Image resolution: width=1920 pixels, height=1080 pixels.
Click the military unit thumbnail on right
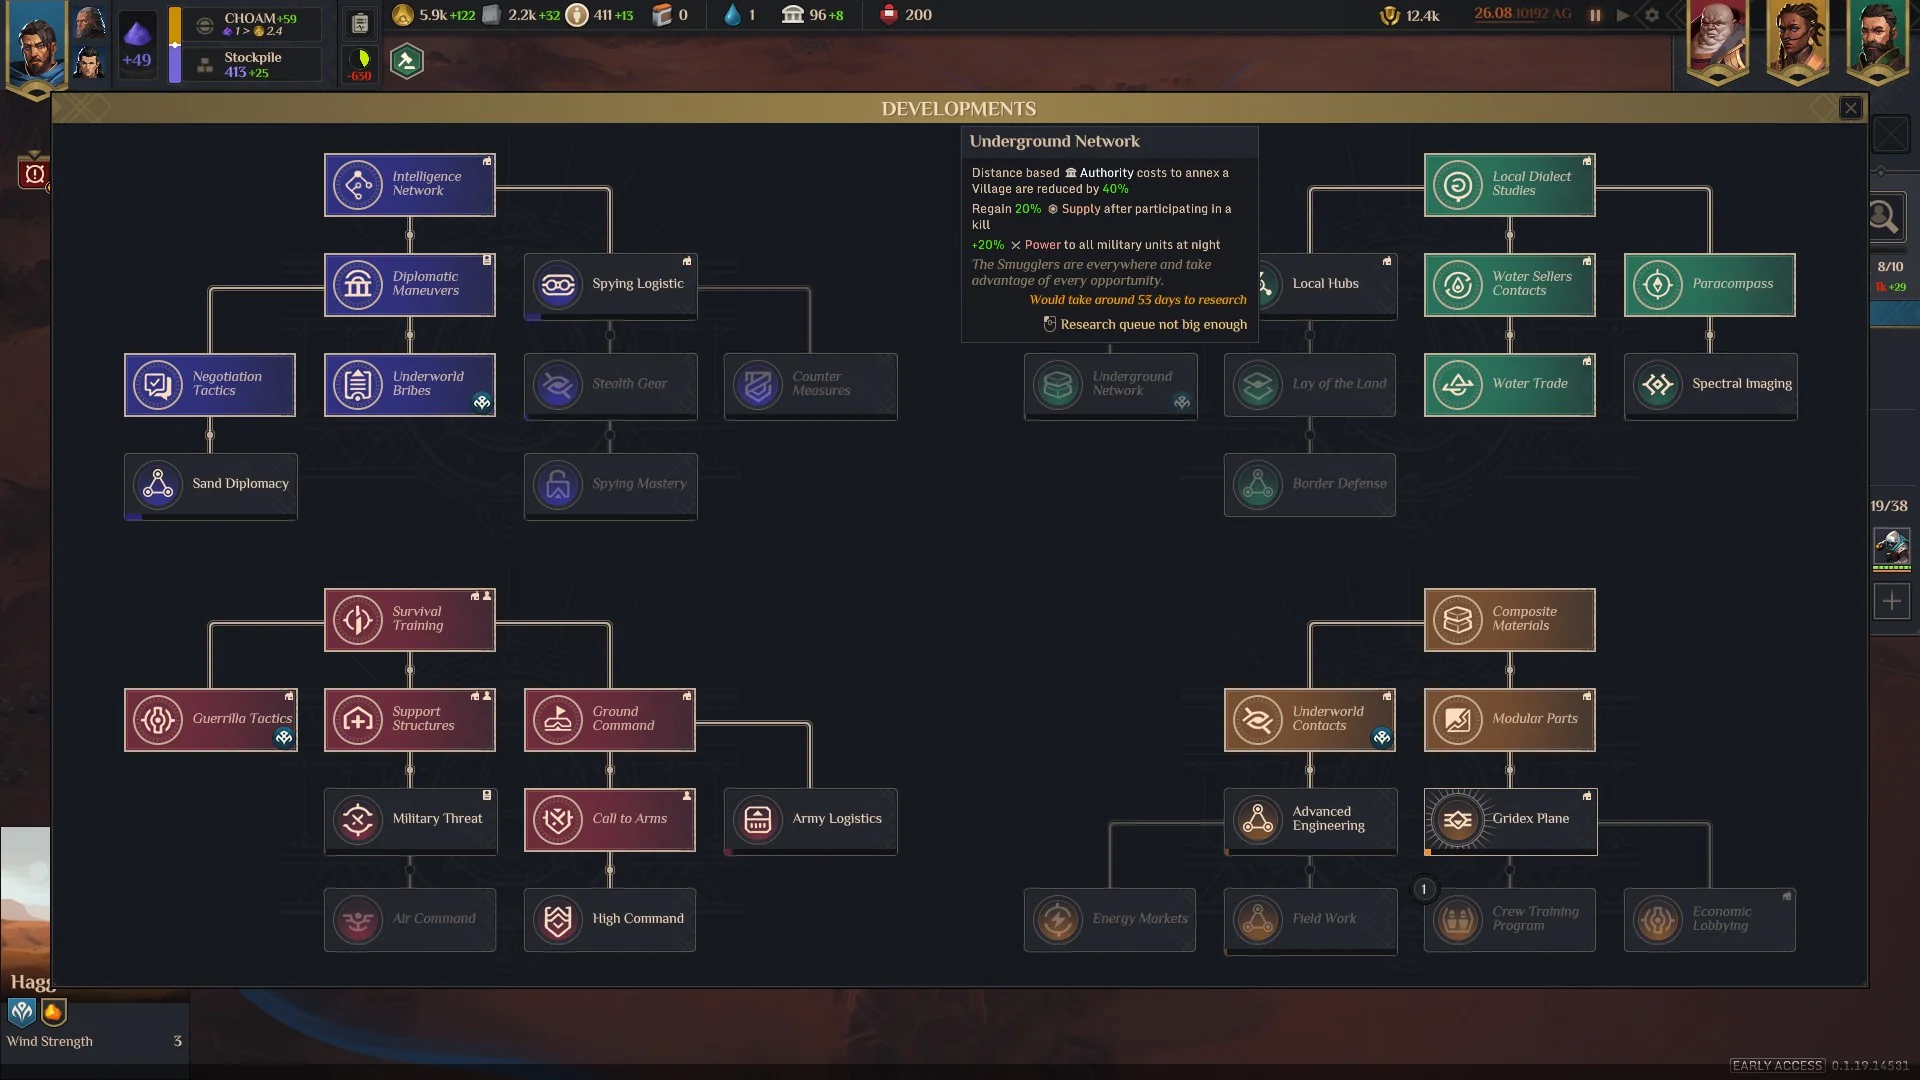[x=1891, y=548]
